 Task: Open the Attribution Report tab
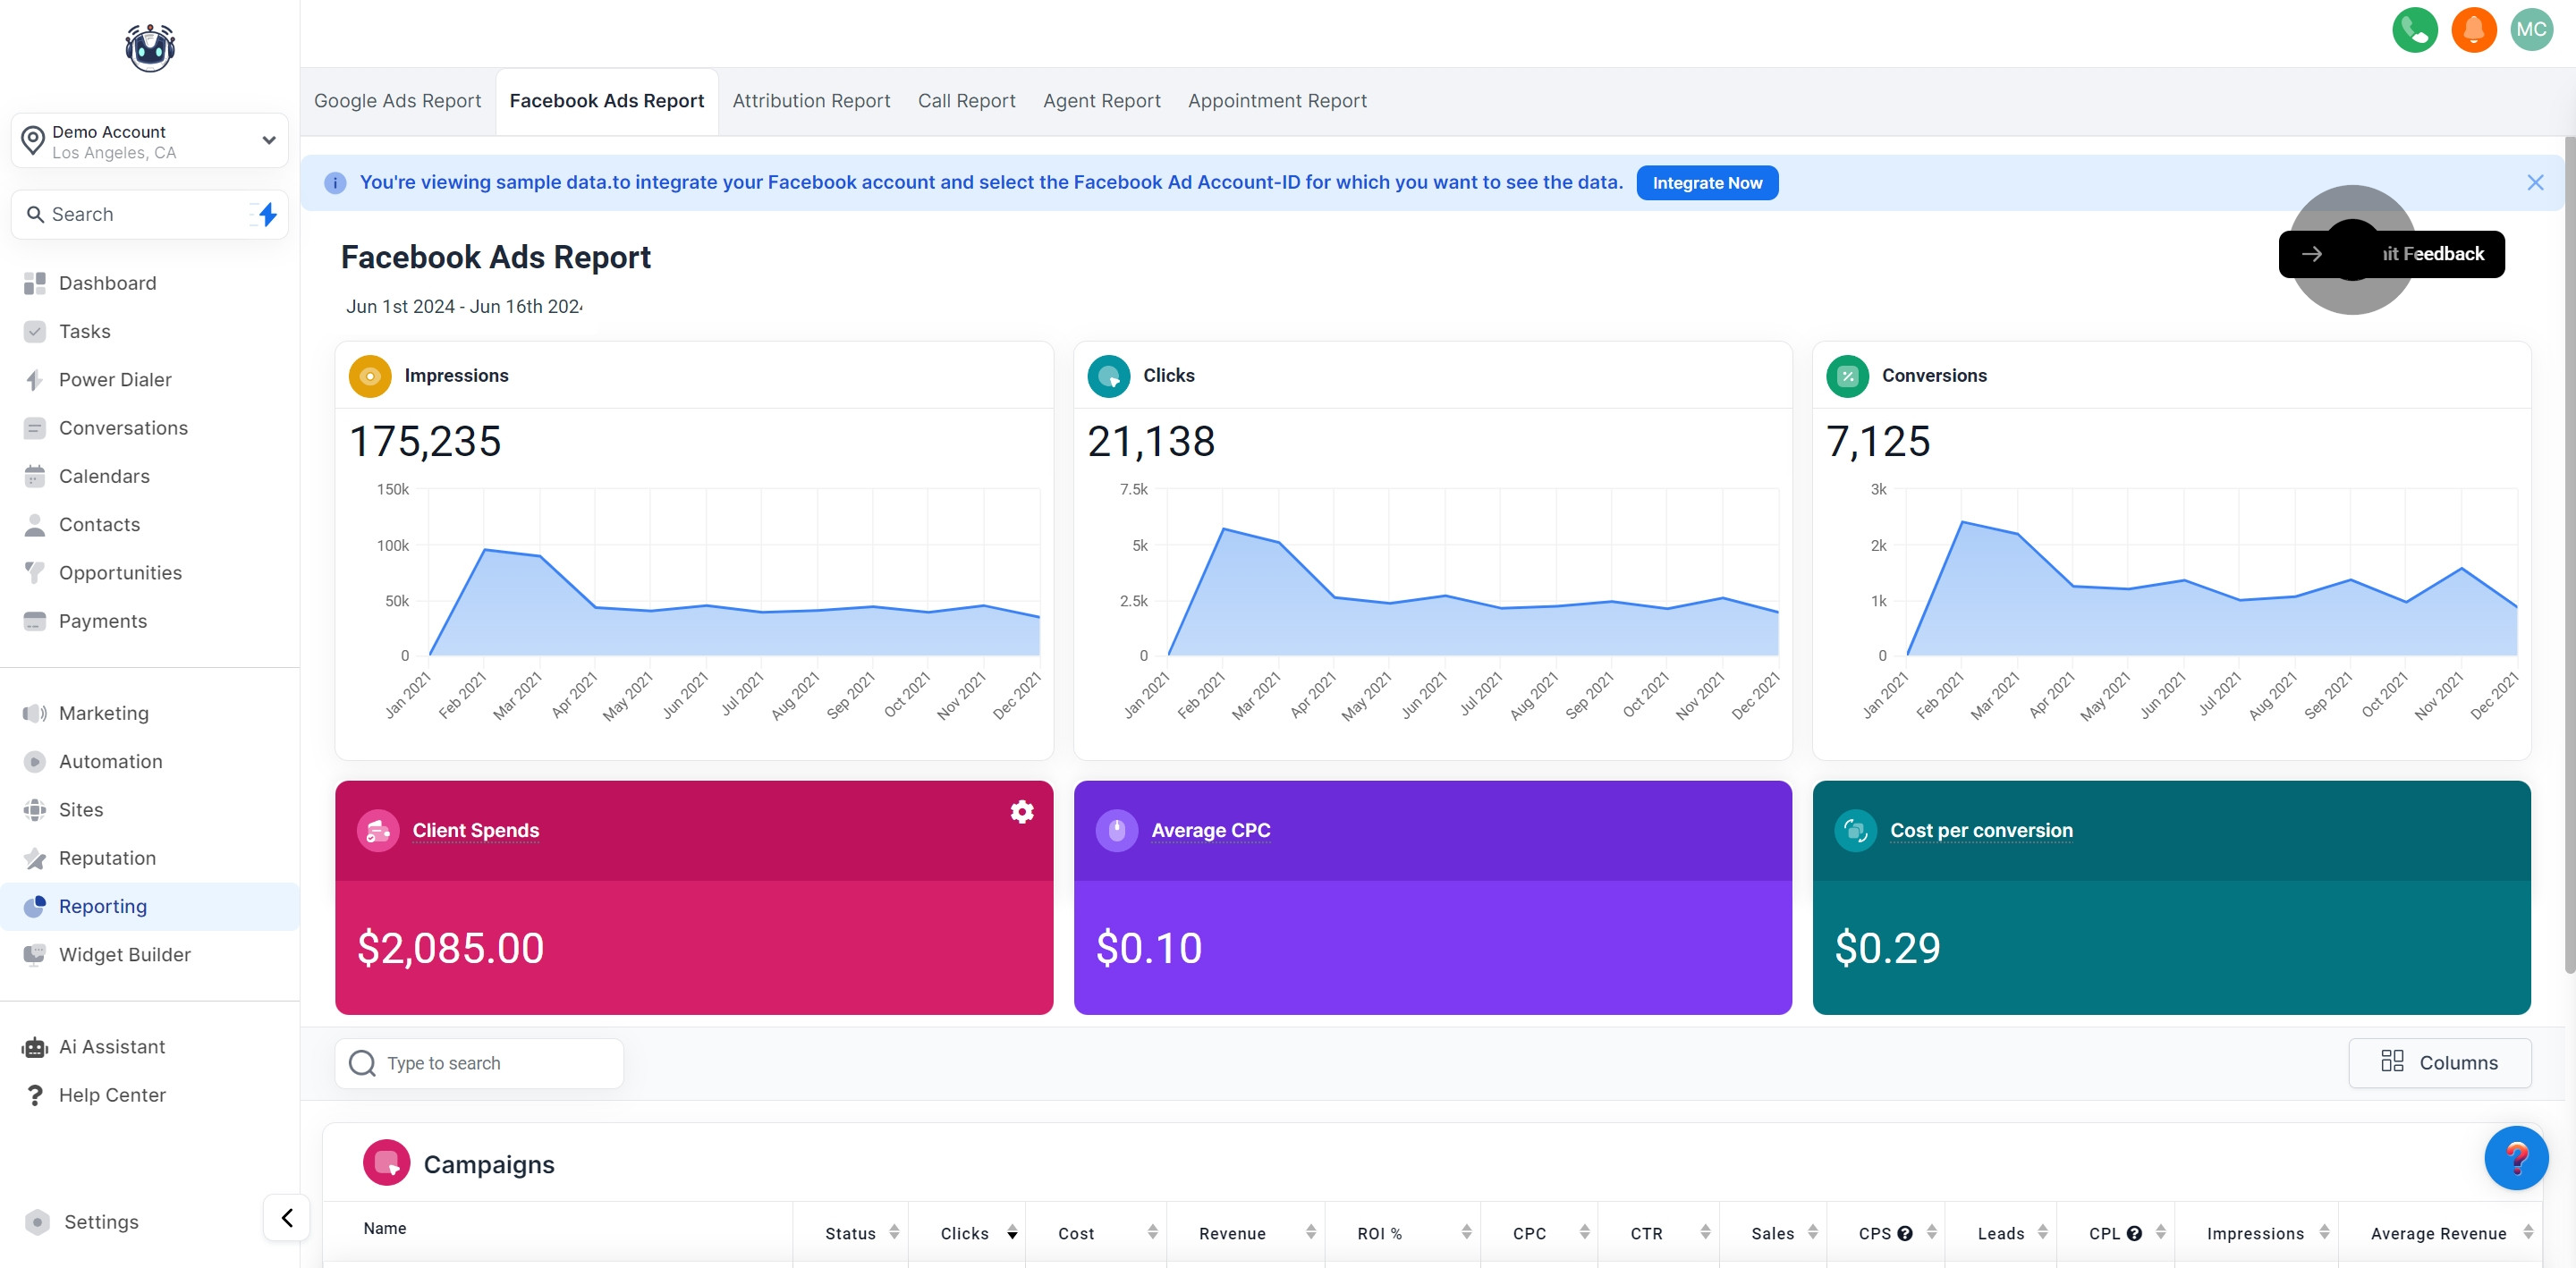811,101
